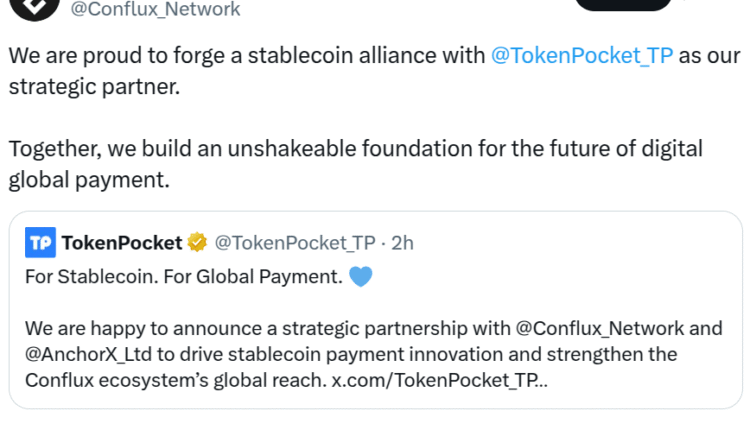The height and width of the screenshot is (430, 750).
Task: Open the gray @TokenPocket_TP handle in quote
Action: pos(295,242)
